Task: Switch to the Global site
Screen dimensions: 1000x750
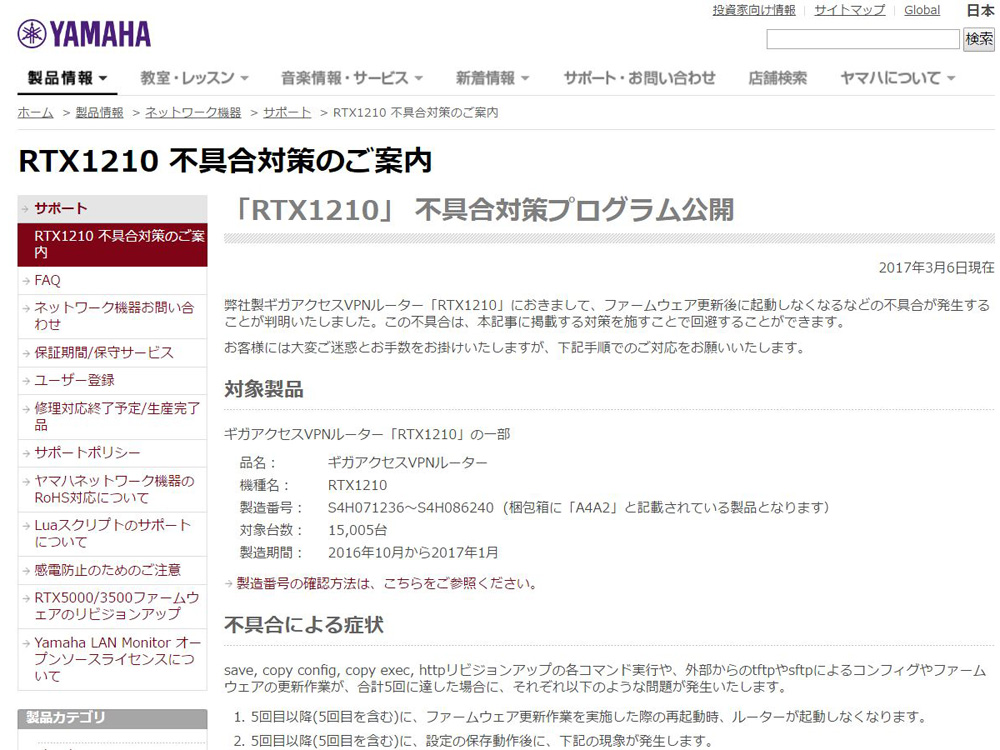Action: pos(921,9)
